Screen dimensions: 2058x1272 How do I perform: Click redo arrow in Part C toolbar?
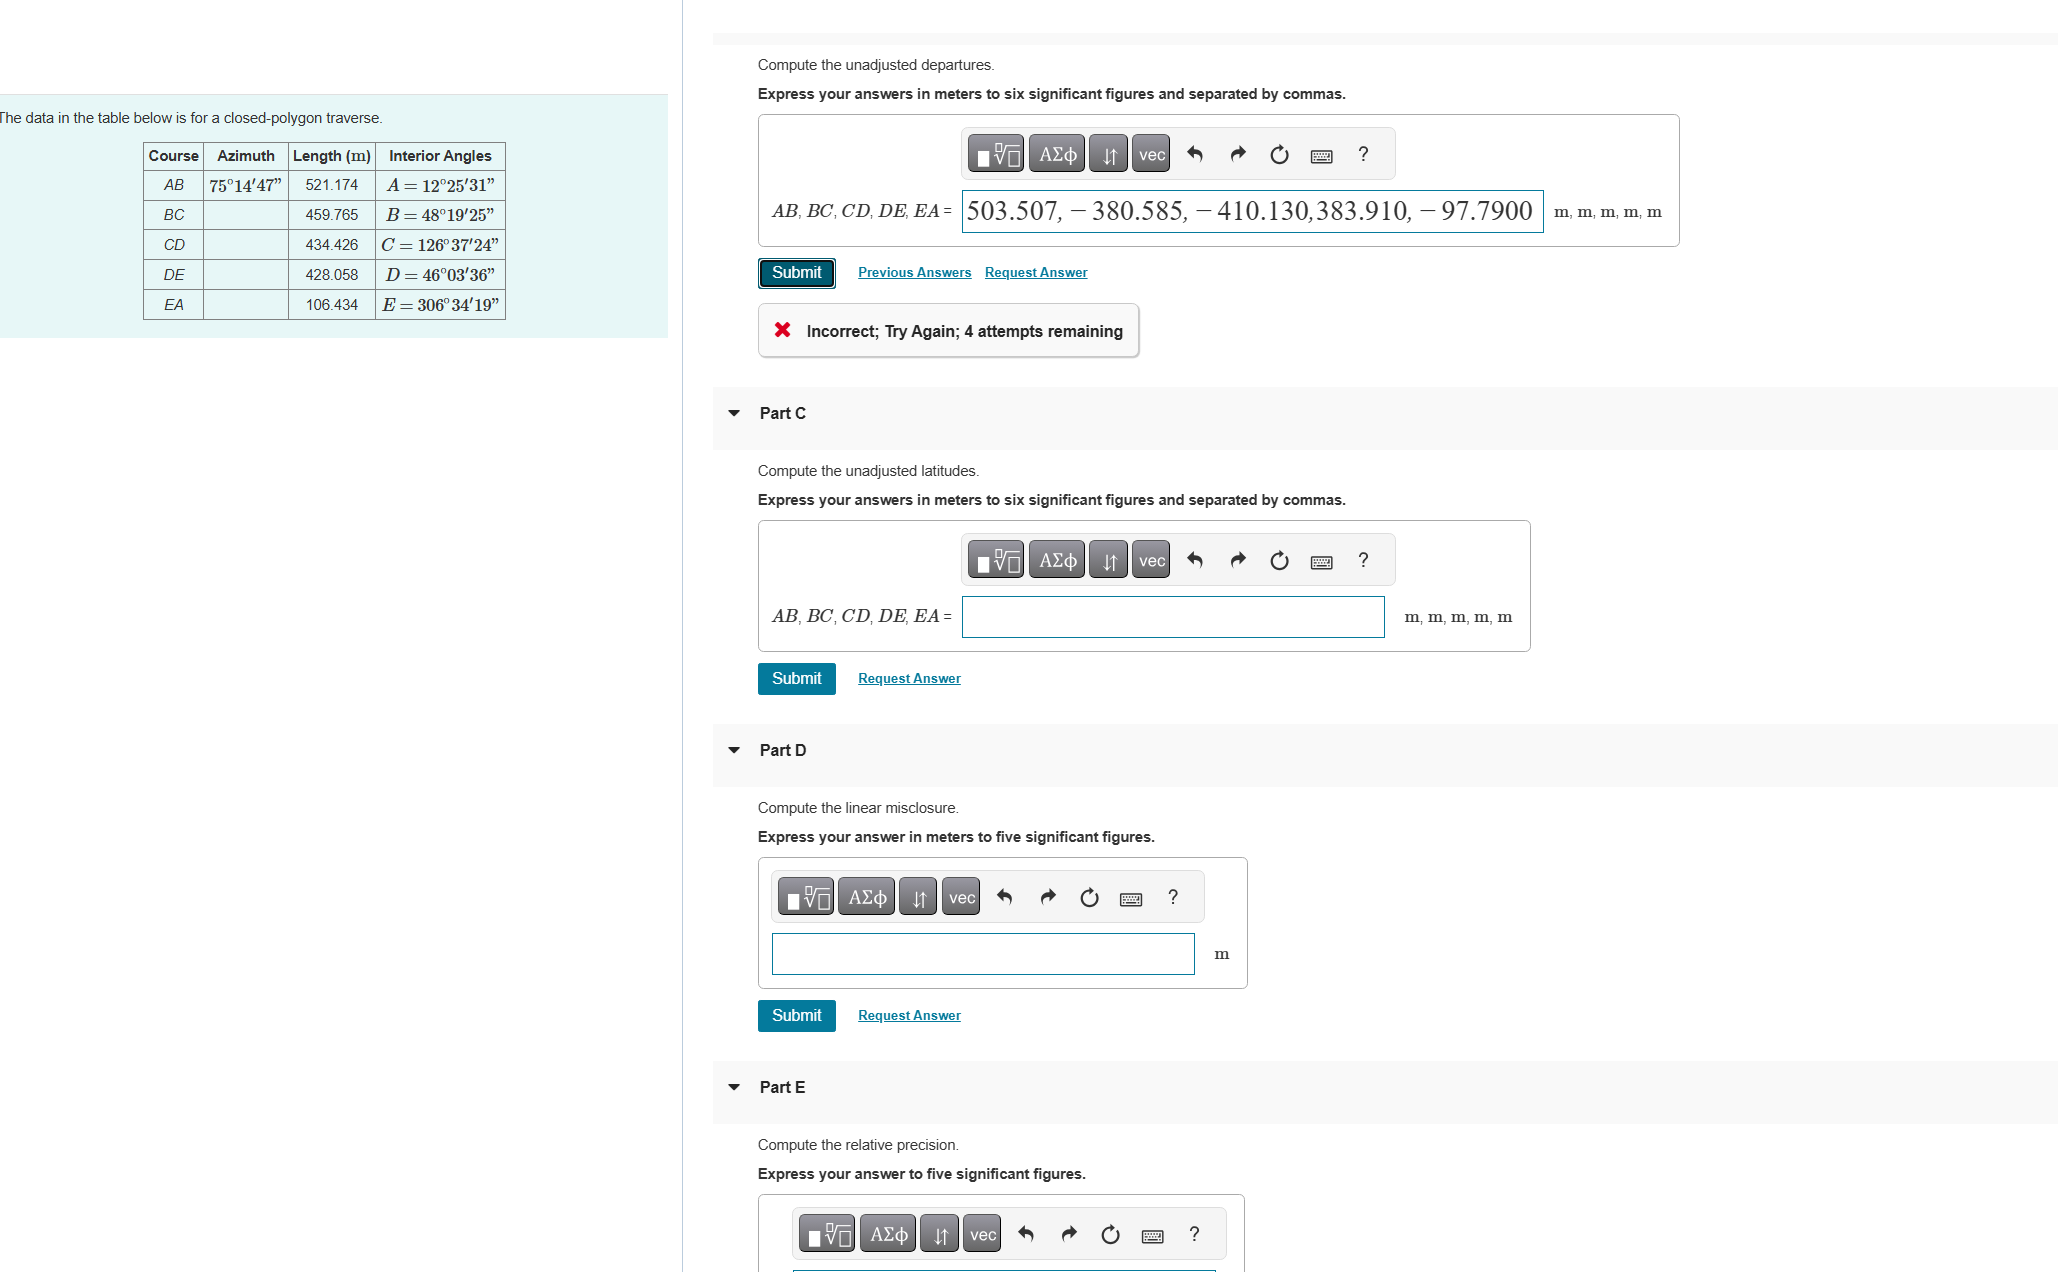point(1238,561)
